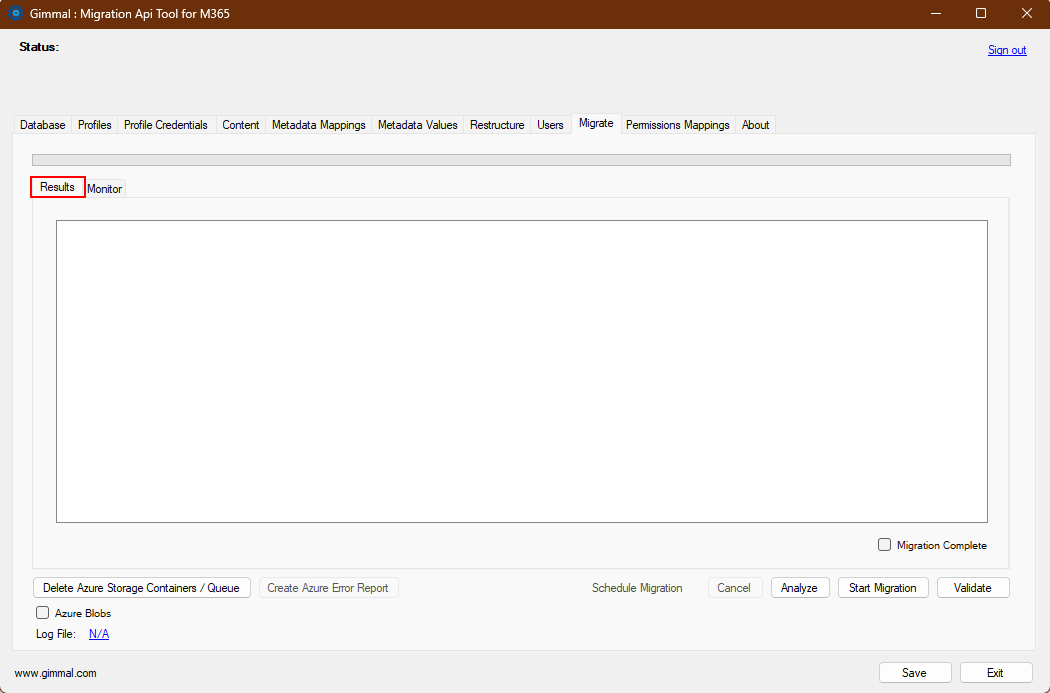The image size is (1050, 693).
Task: Click the Gimmal app icon in the title bar
Action: coord(14,13)
